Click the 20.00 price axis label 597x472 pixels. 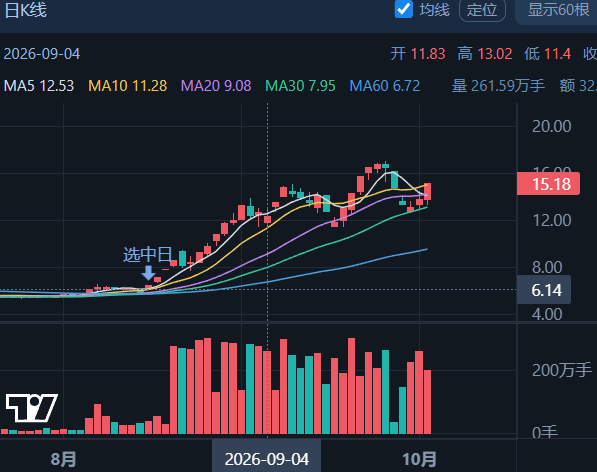[x=551, y=126]
